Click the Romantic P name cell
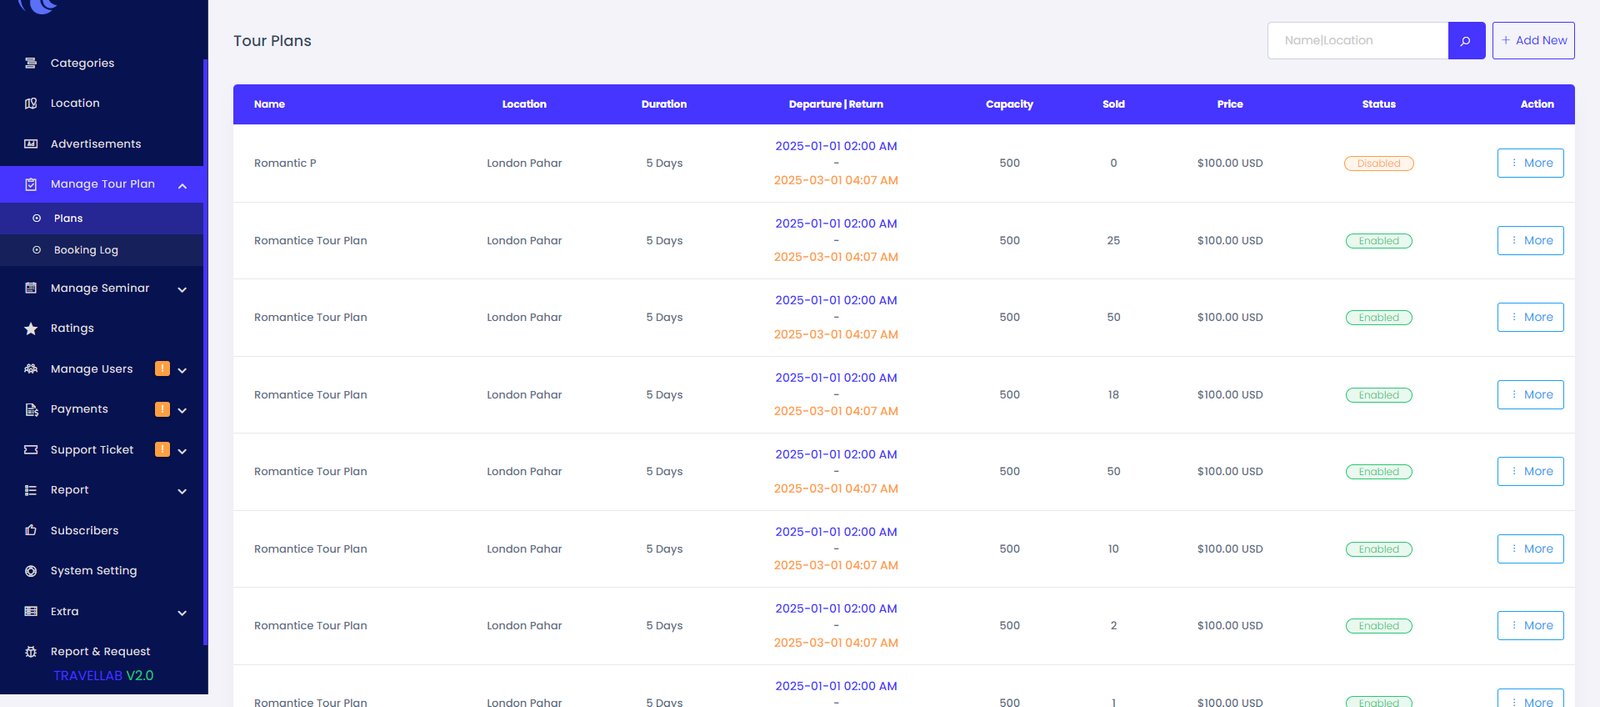 285,163
